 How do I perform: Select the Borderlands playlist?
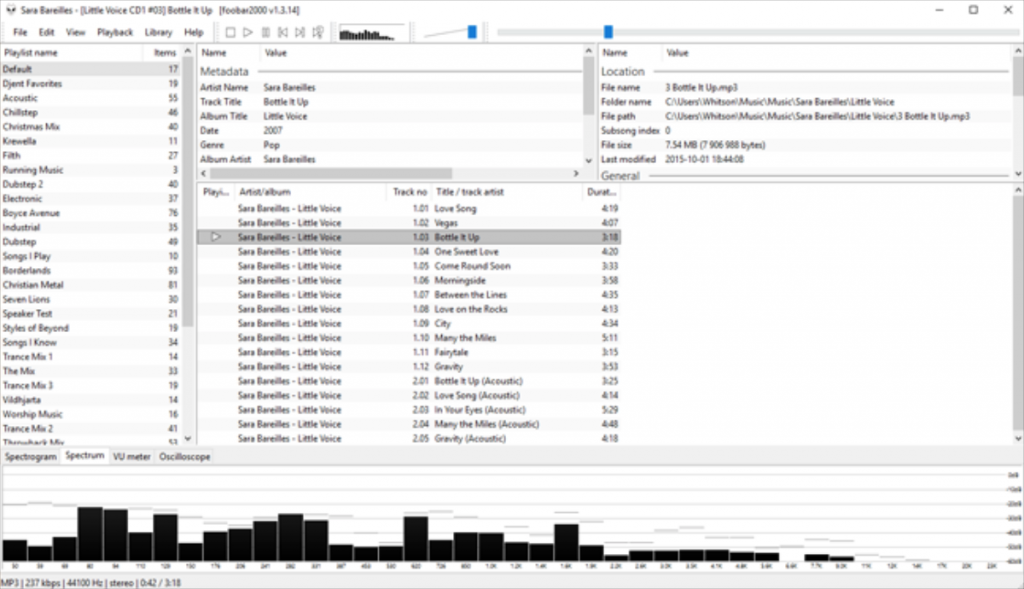(x=91, y=270)
